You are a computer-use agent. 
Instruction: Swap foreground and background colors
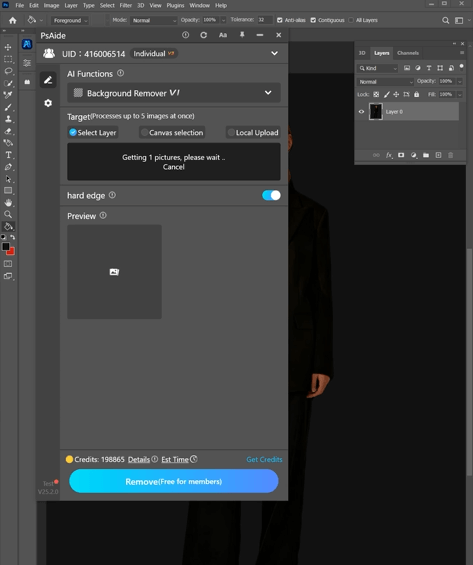click(x=13, y=237)
